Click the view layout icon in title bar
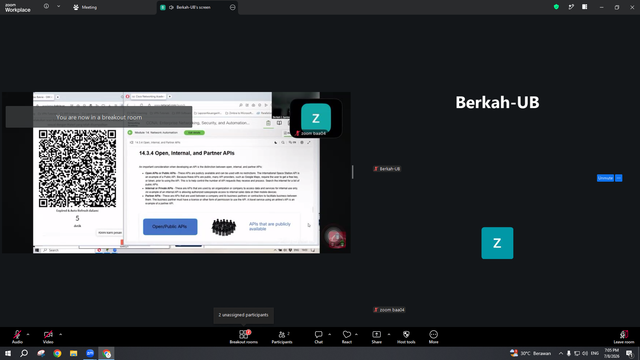Viewport: 640px width, 360px height. click(x=584, y=7)
